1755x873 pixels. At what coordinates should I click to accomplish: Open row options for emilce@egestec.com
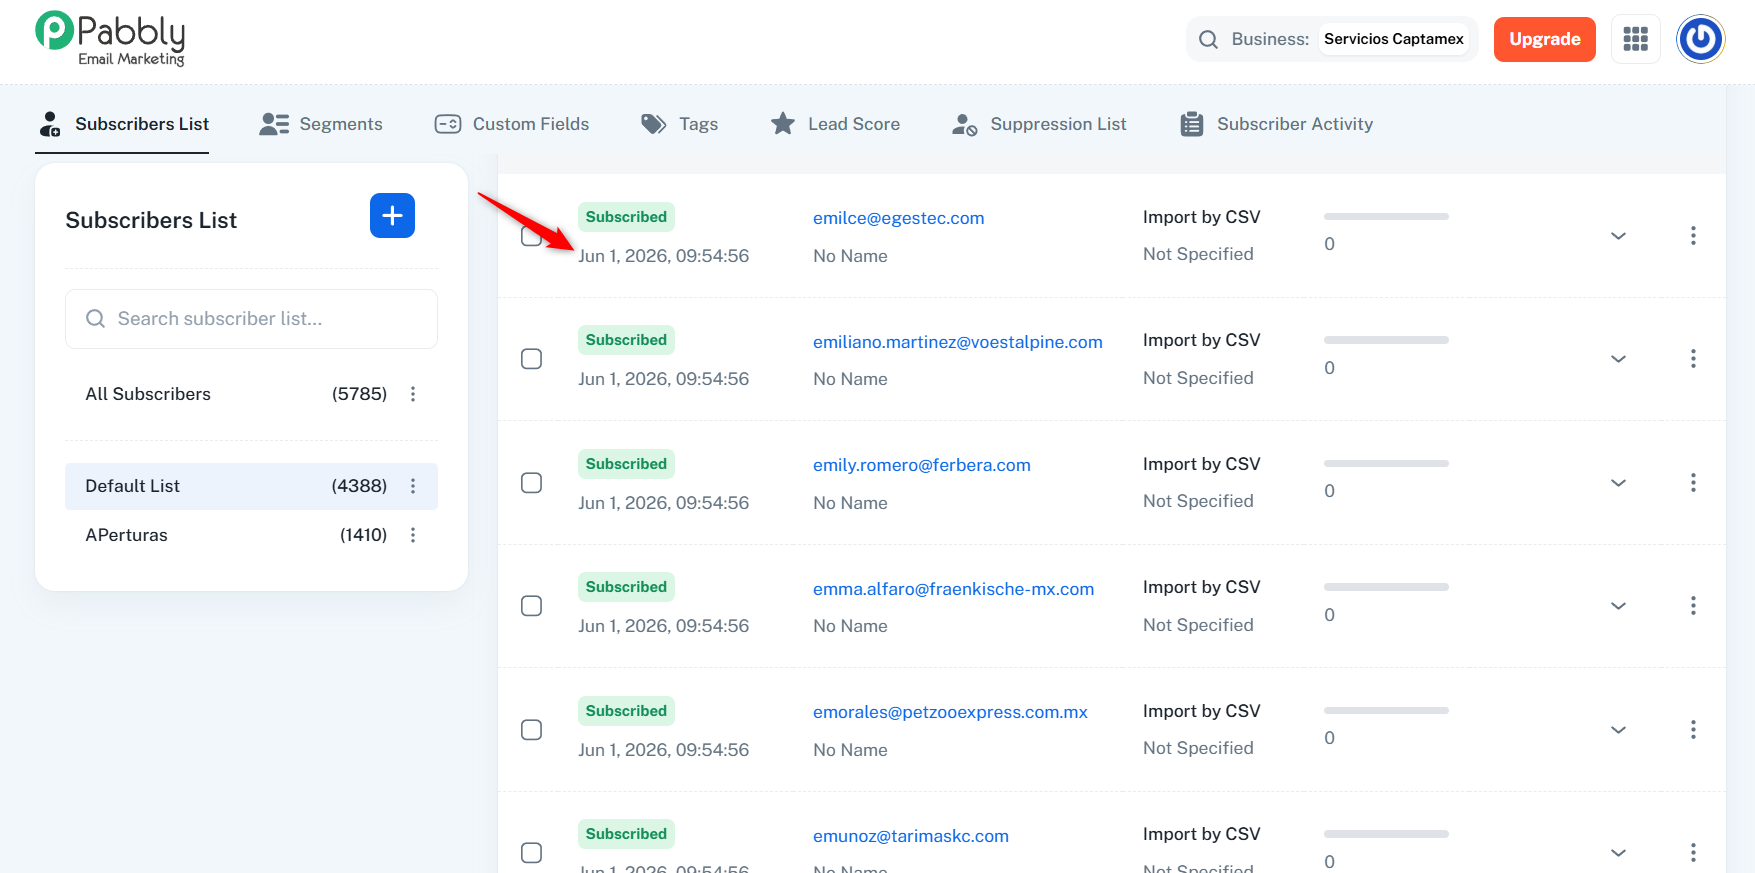pyautogui.click(x=1693, y=235)
